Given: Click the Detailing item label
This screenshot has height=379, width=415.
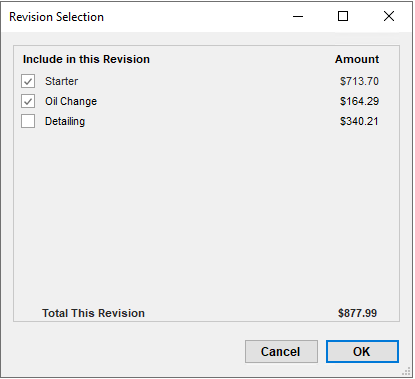Looking at the screenshot, I should (x=65, y=121).
